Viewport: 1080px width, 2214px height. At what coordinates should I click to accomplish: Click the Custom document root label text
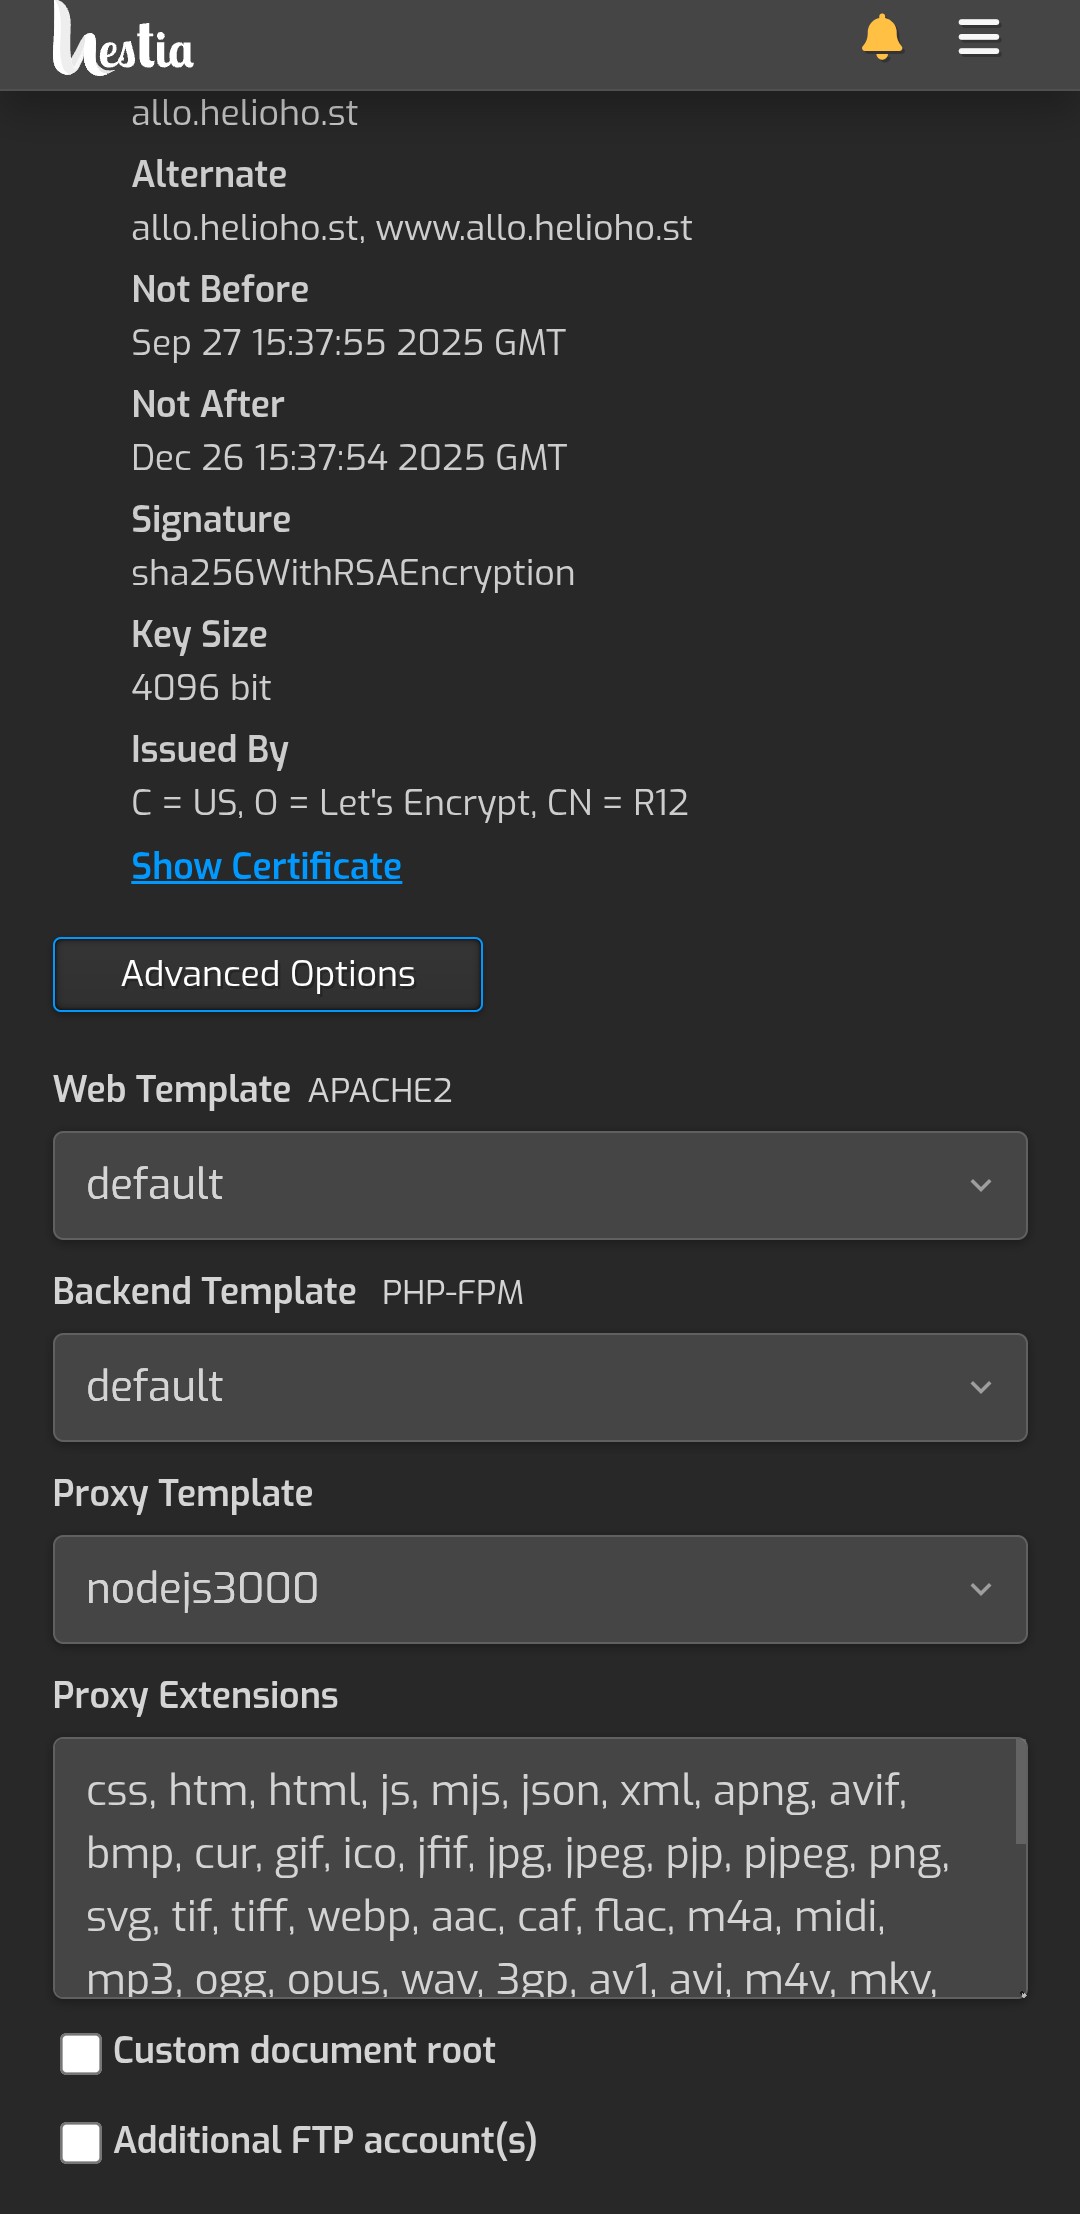(x=304, y=2051)
